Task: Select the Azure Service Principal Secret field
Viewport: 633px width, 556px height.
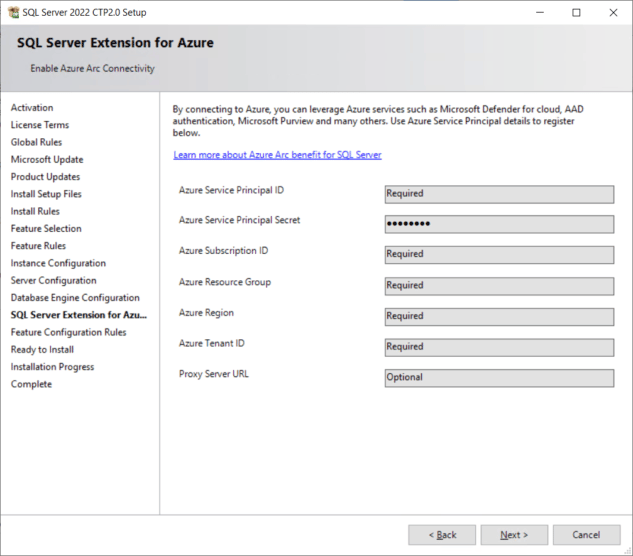Action: click(x=499, y=224)
